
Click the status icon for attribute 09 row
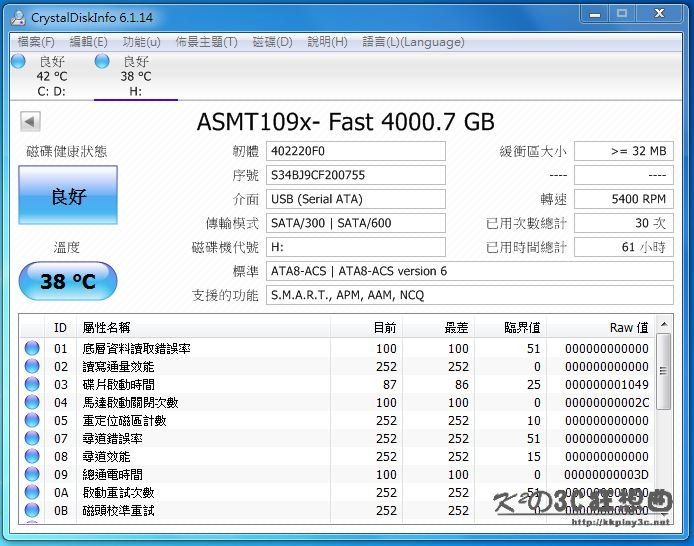(32, 475)
